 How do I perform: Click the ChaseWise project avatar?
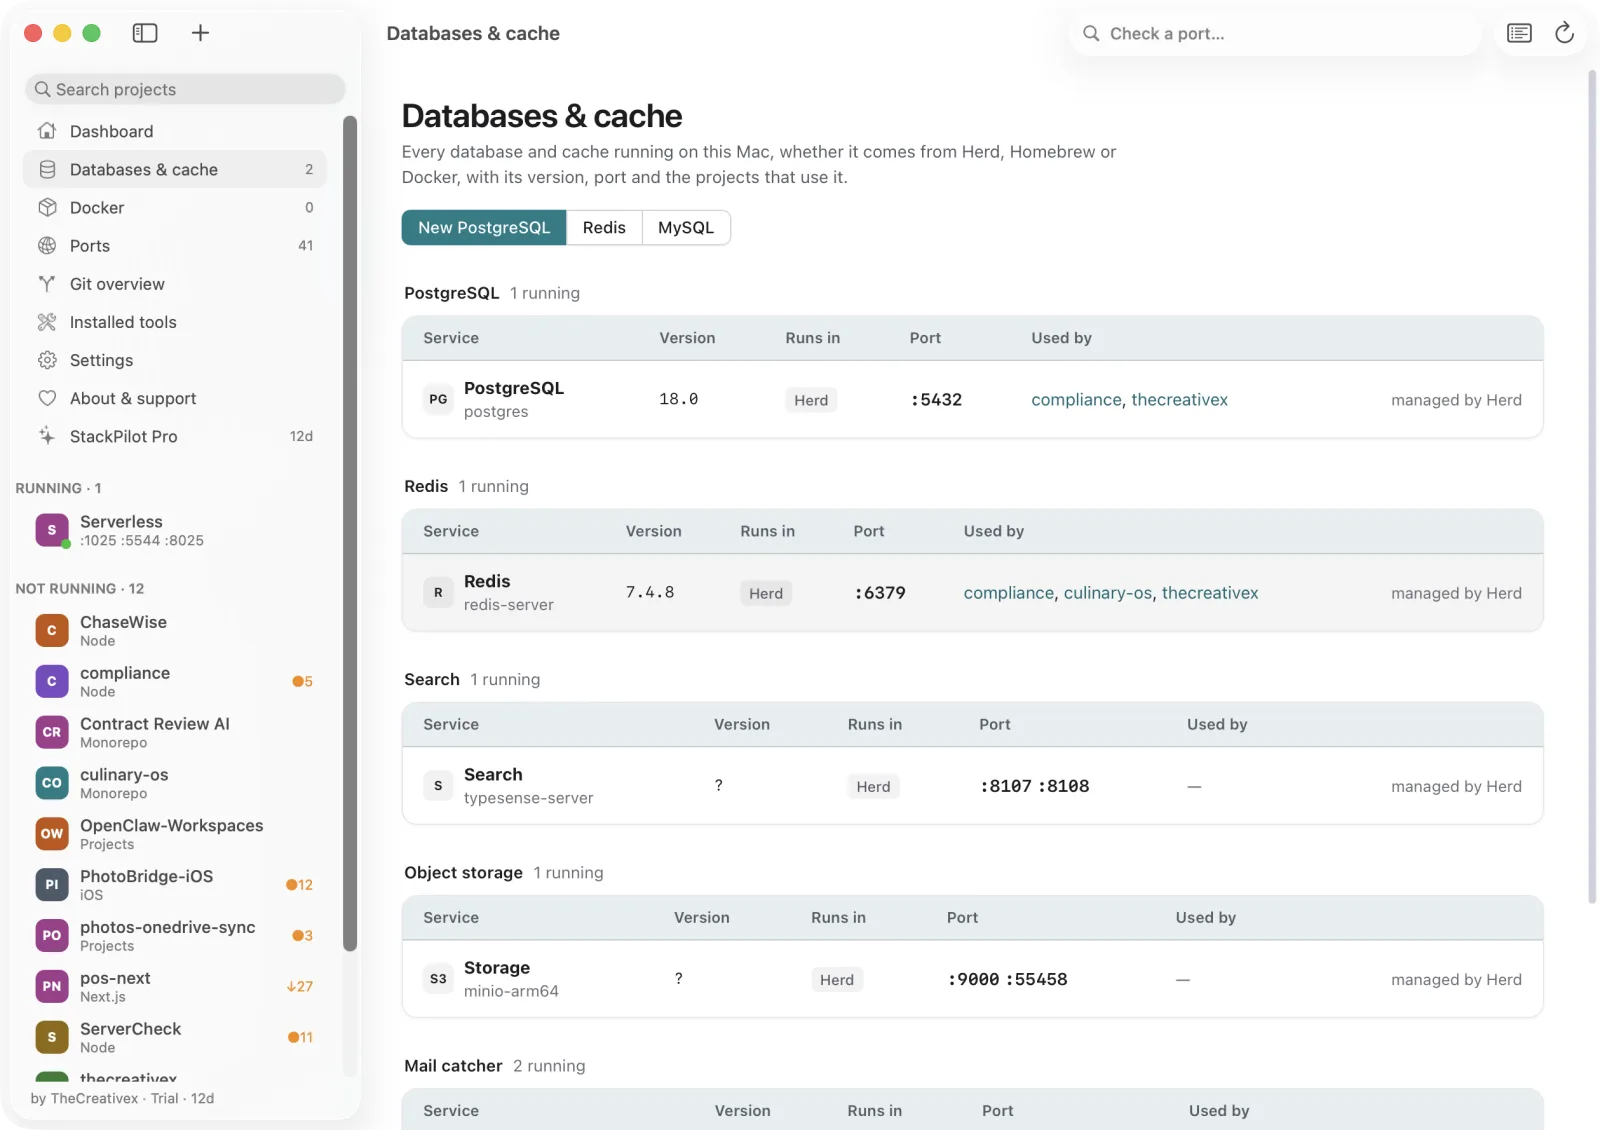pyautogui.click(x=52, y=630)
